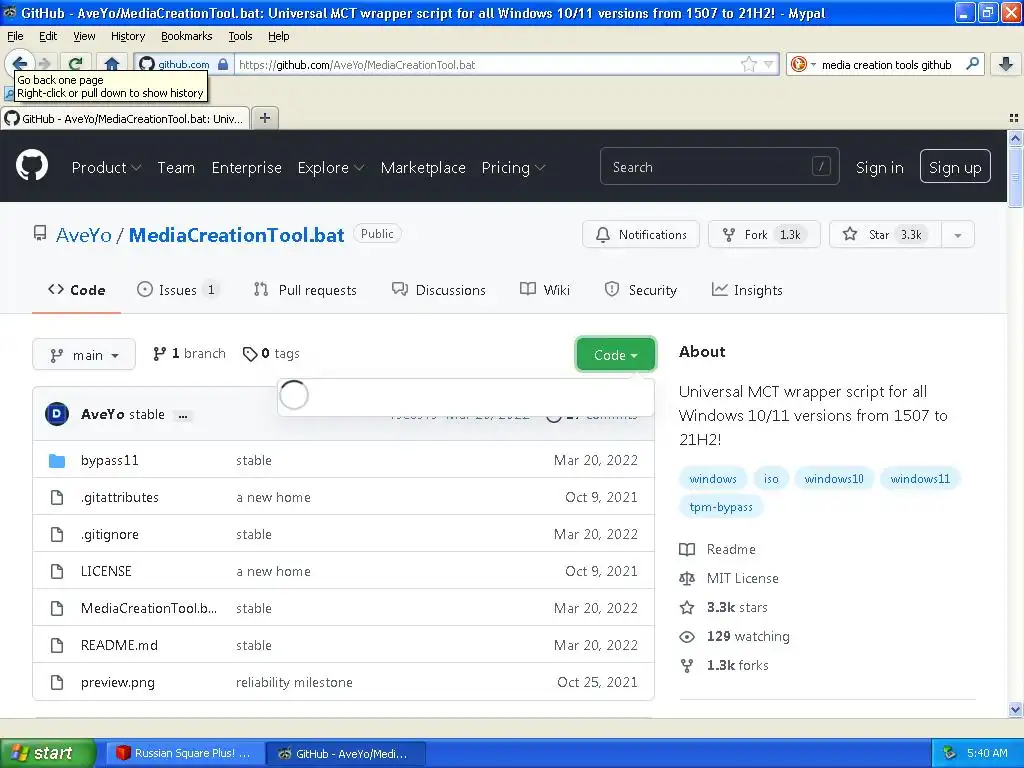Go to the browser Home icon
The width and height of the screenshot is (1024, 768).
pyautogui.click(x=112, y=64)
